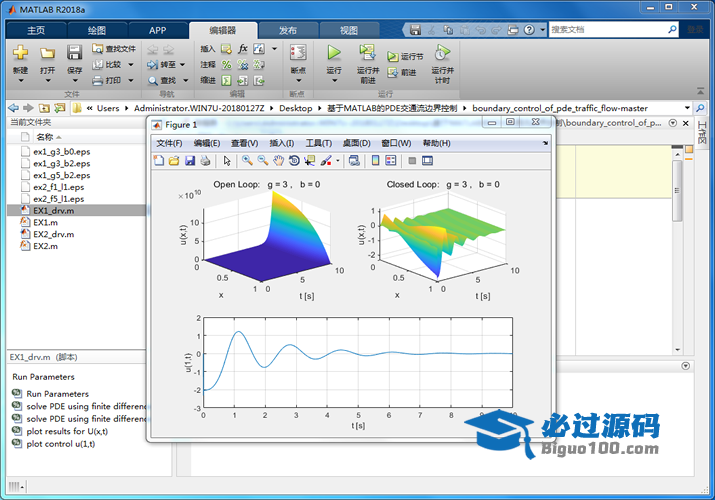This screenshot has width=715, height=500.
Task: Click the Name (名称) column header
Action: (45, 137)
